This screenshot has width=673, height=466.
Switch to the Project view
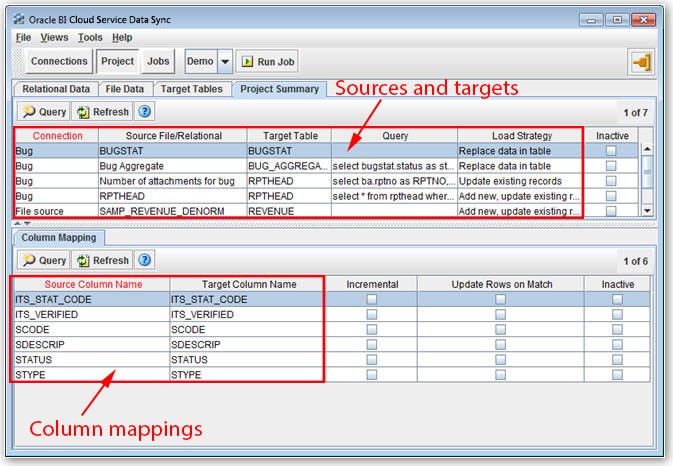(117, 61)
